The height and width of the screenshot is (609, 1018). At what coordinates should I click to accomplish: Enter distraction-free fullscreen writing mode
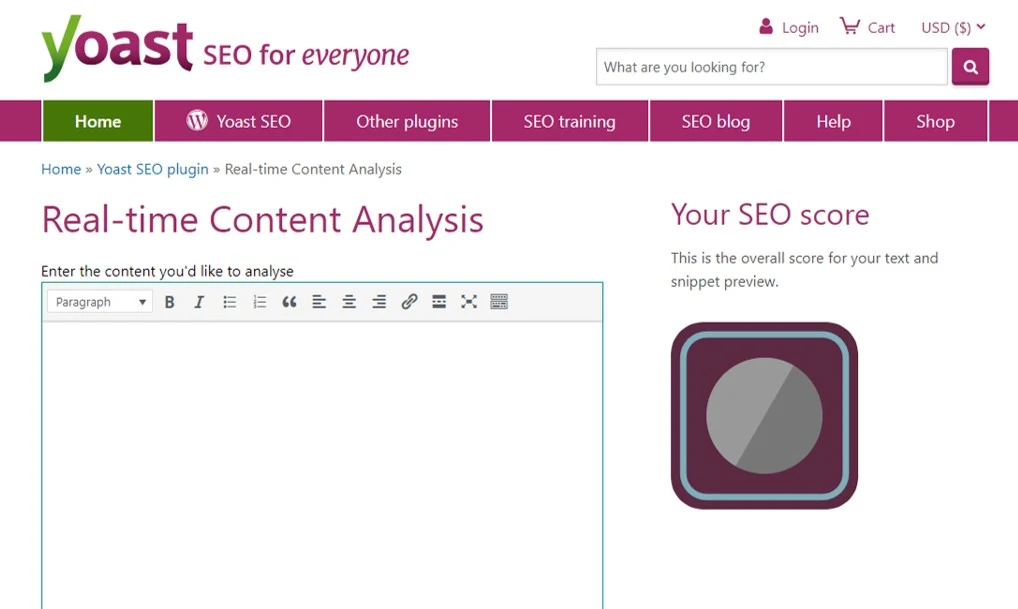pos(469,301)
